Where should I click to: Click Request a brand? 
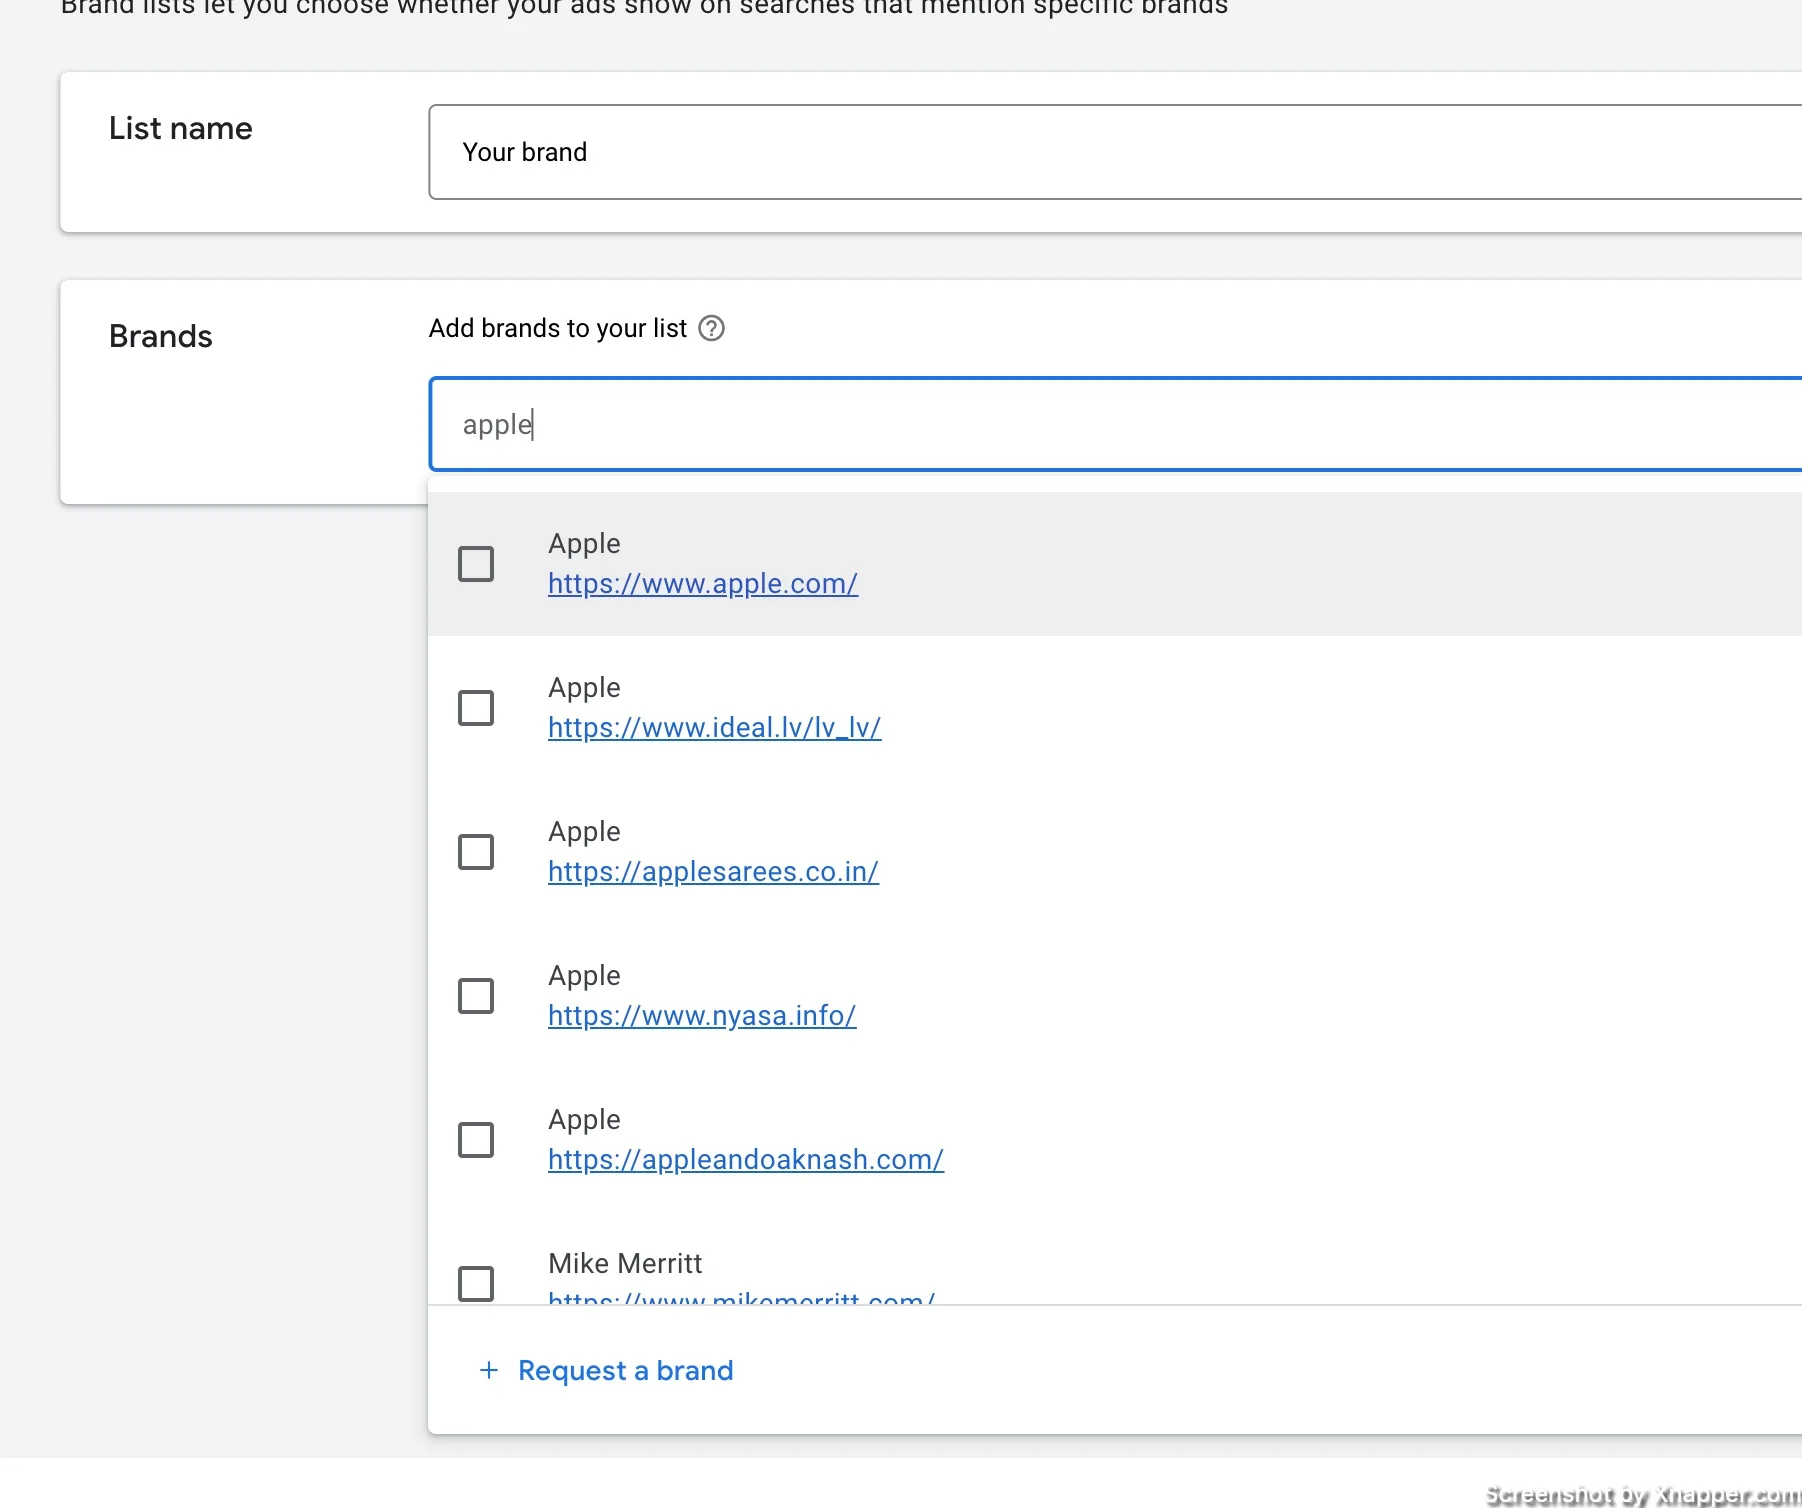click(626, 1370)
